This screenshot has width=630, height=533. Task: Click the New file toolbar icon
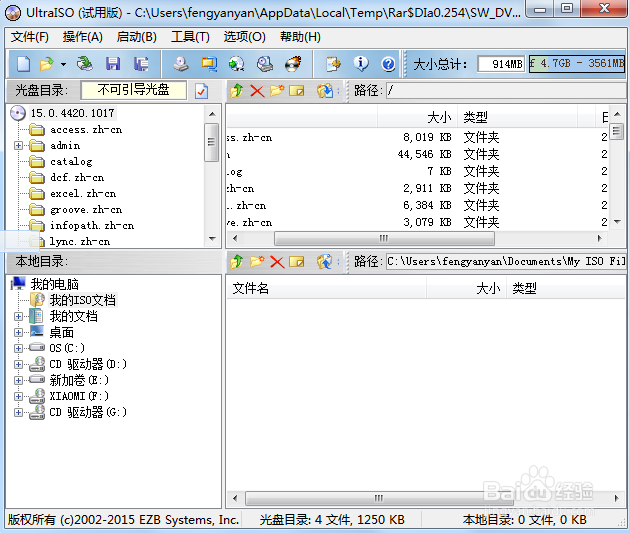[23, 64]
